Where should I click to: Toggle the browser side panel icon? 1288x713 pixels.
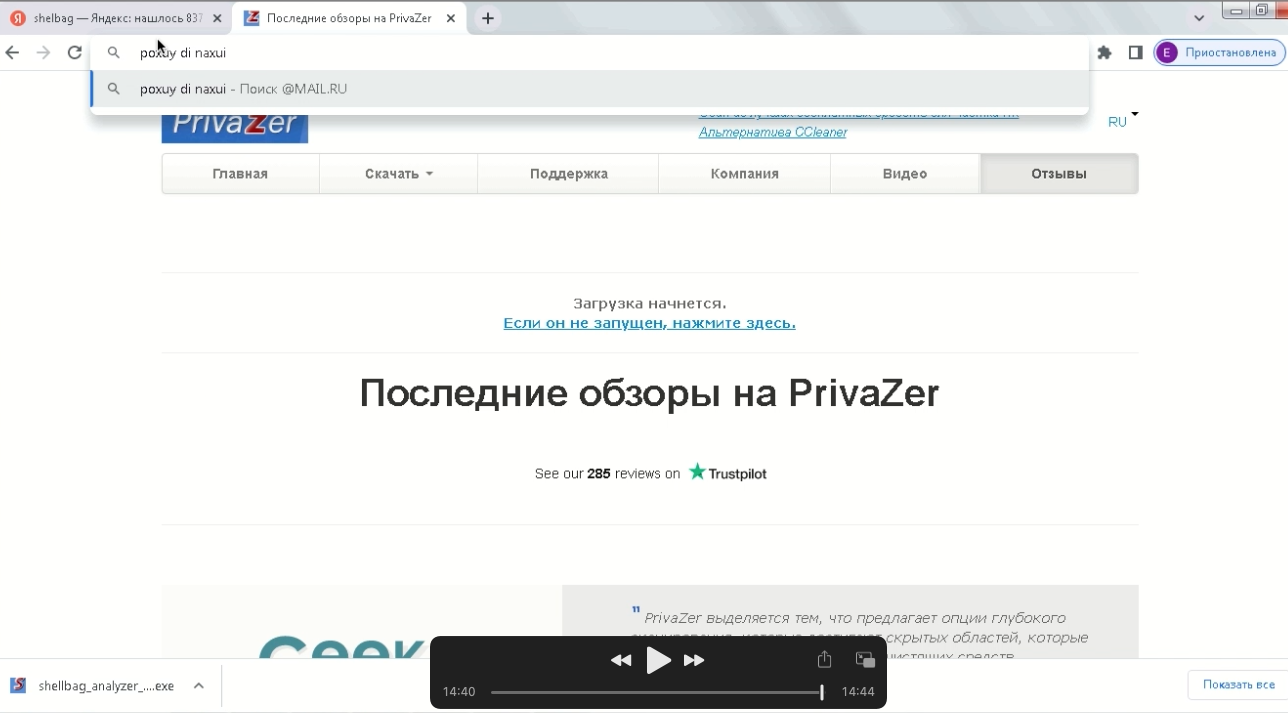[x=1135, y=53]
